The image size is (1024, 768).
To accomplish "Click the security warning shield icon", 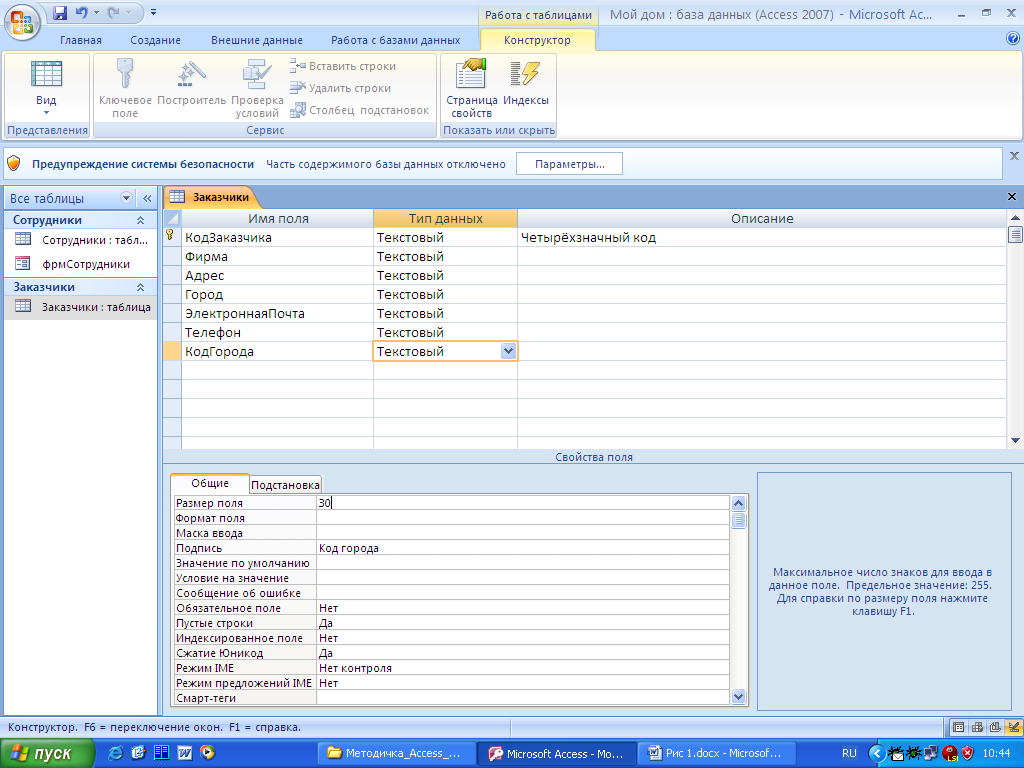I will pos(14,163).
